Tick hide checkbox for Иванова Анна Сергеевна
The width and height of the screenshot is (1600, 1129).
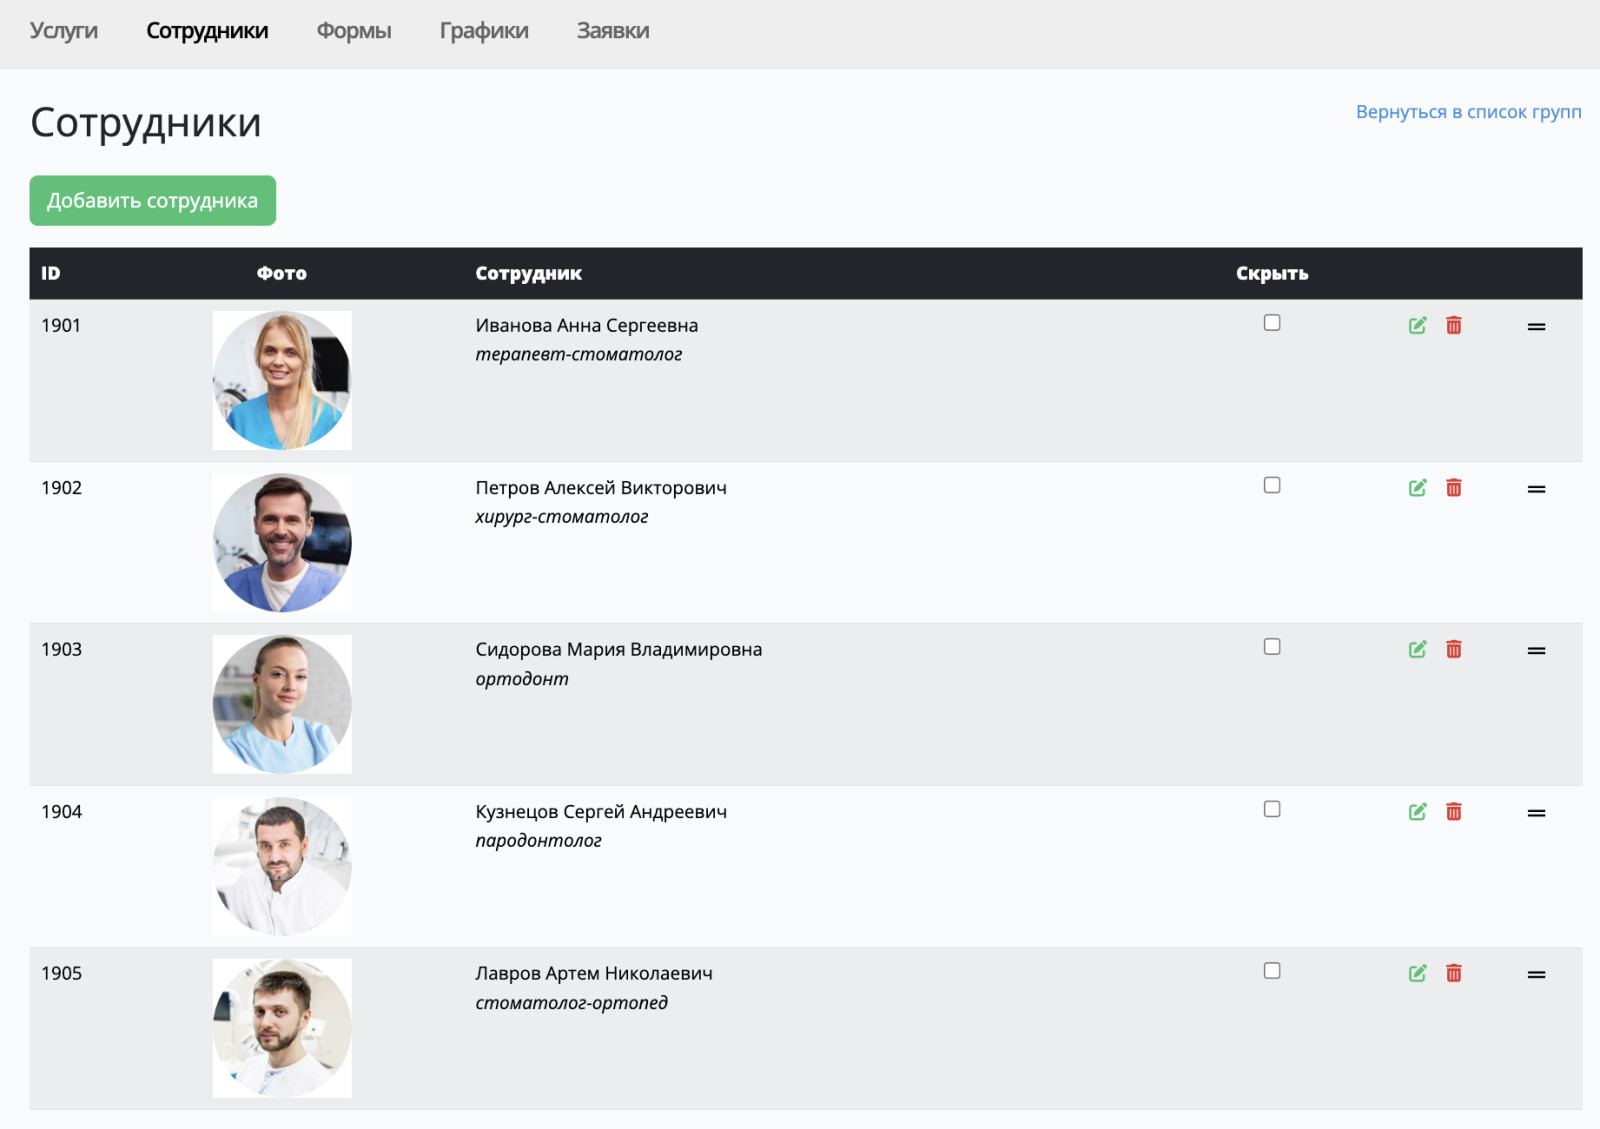[1272, 322]
